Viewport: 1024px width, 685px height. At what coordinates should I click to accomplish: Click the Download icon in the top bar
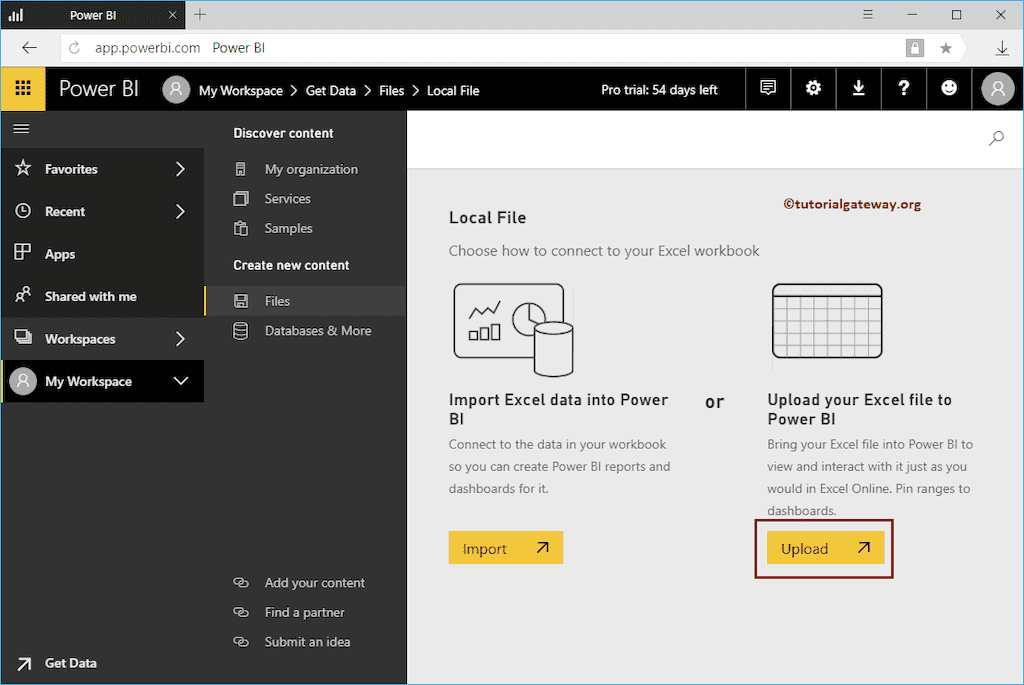tap(858, 89)
